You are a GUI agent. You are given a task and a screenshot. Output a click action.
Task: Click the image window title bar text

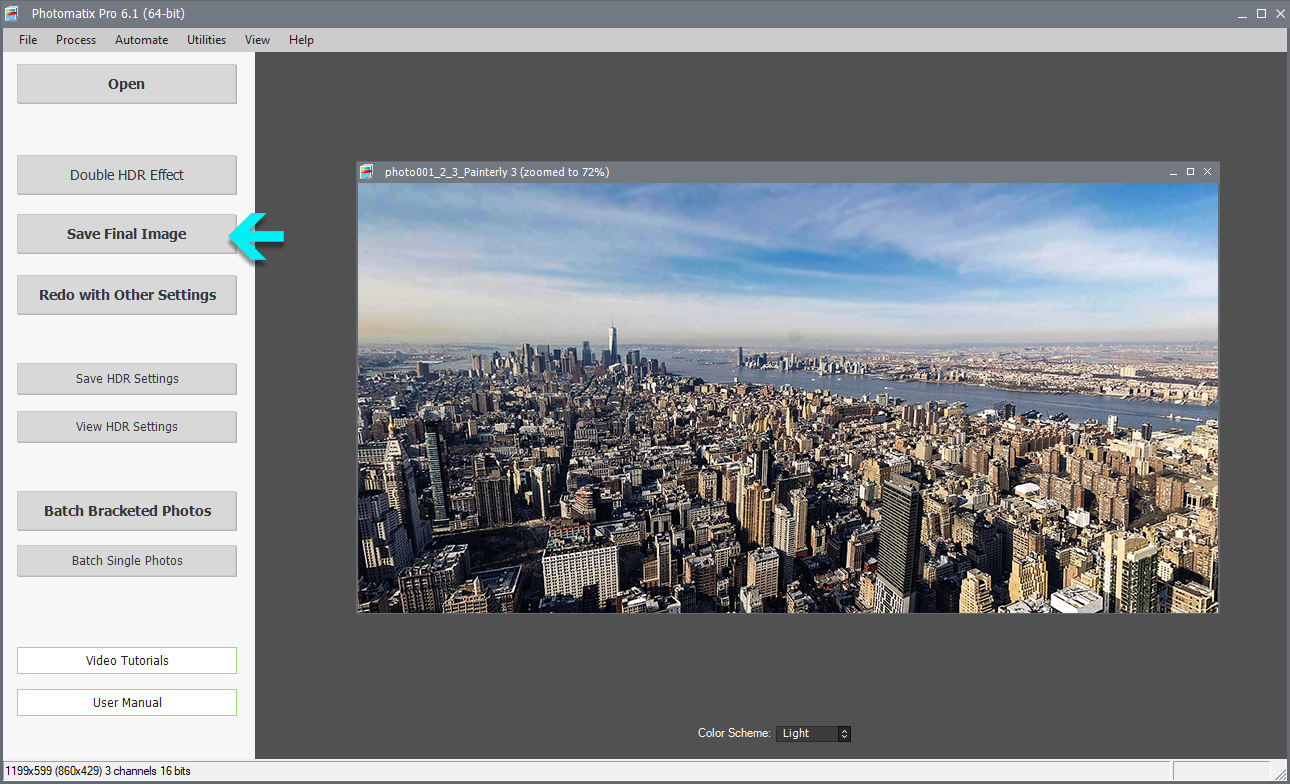coord(497,172)
